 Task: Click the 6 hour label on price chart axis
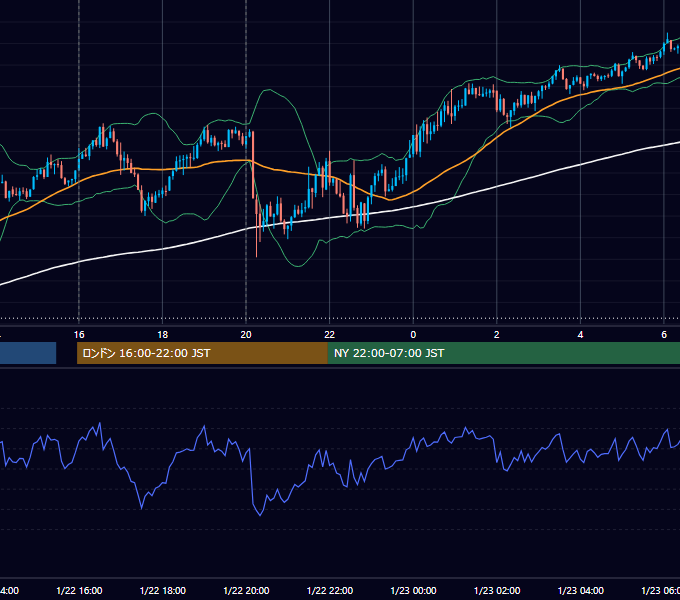click(664, 335)
